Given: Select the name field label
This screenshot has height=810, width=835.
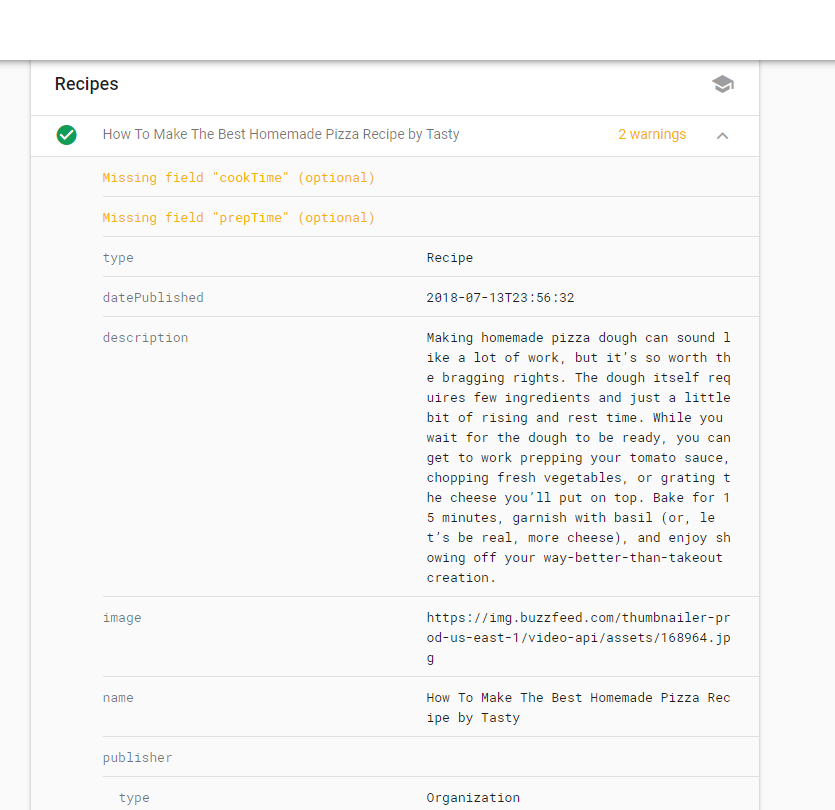Looking at the screenshot, I should 118,698.
